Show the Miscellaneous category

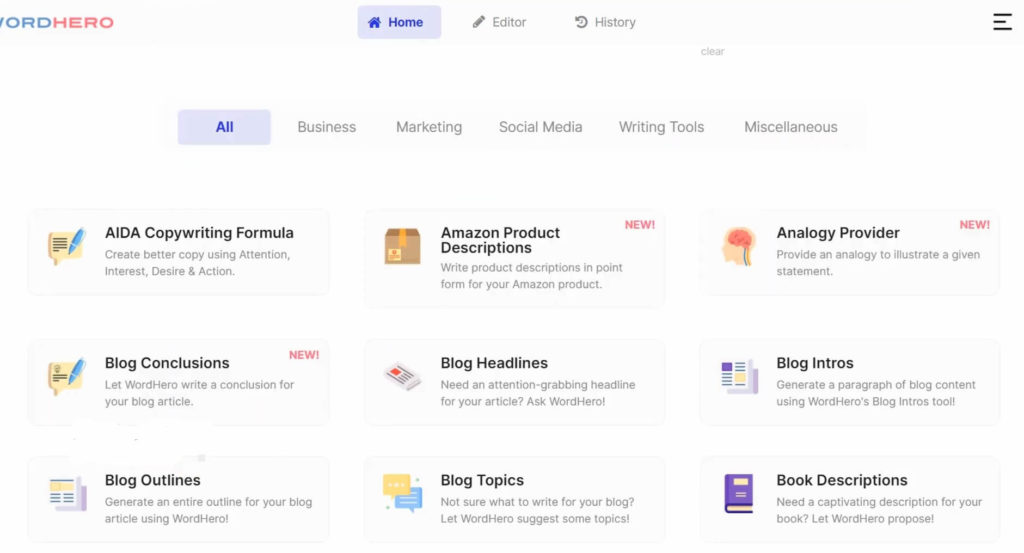791,127
